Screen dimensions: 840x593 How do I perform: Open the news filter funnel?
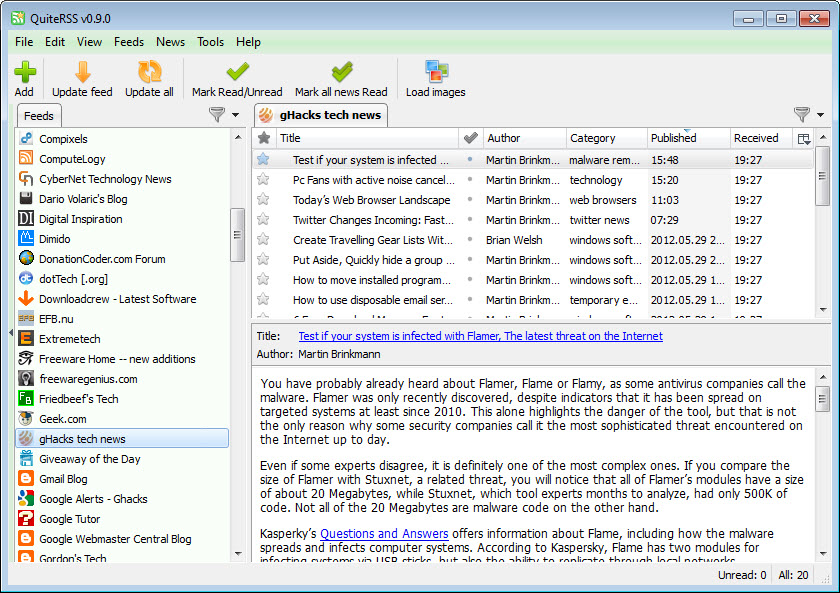point(801,115)
